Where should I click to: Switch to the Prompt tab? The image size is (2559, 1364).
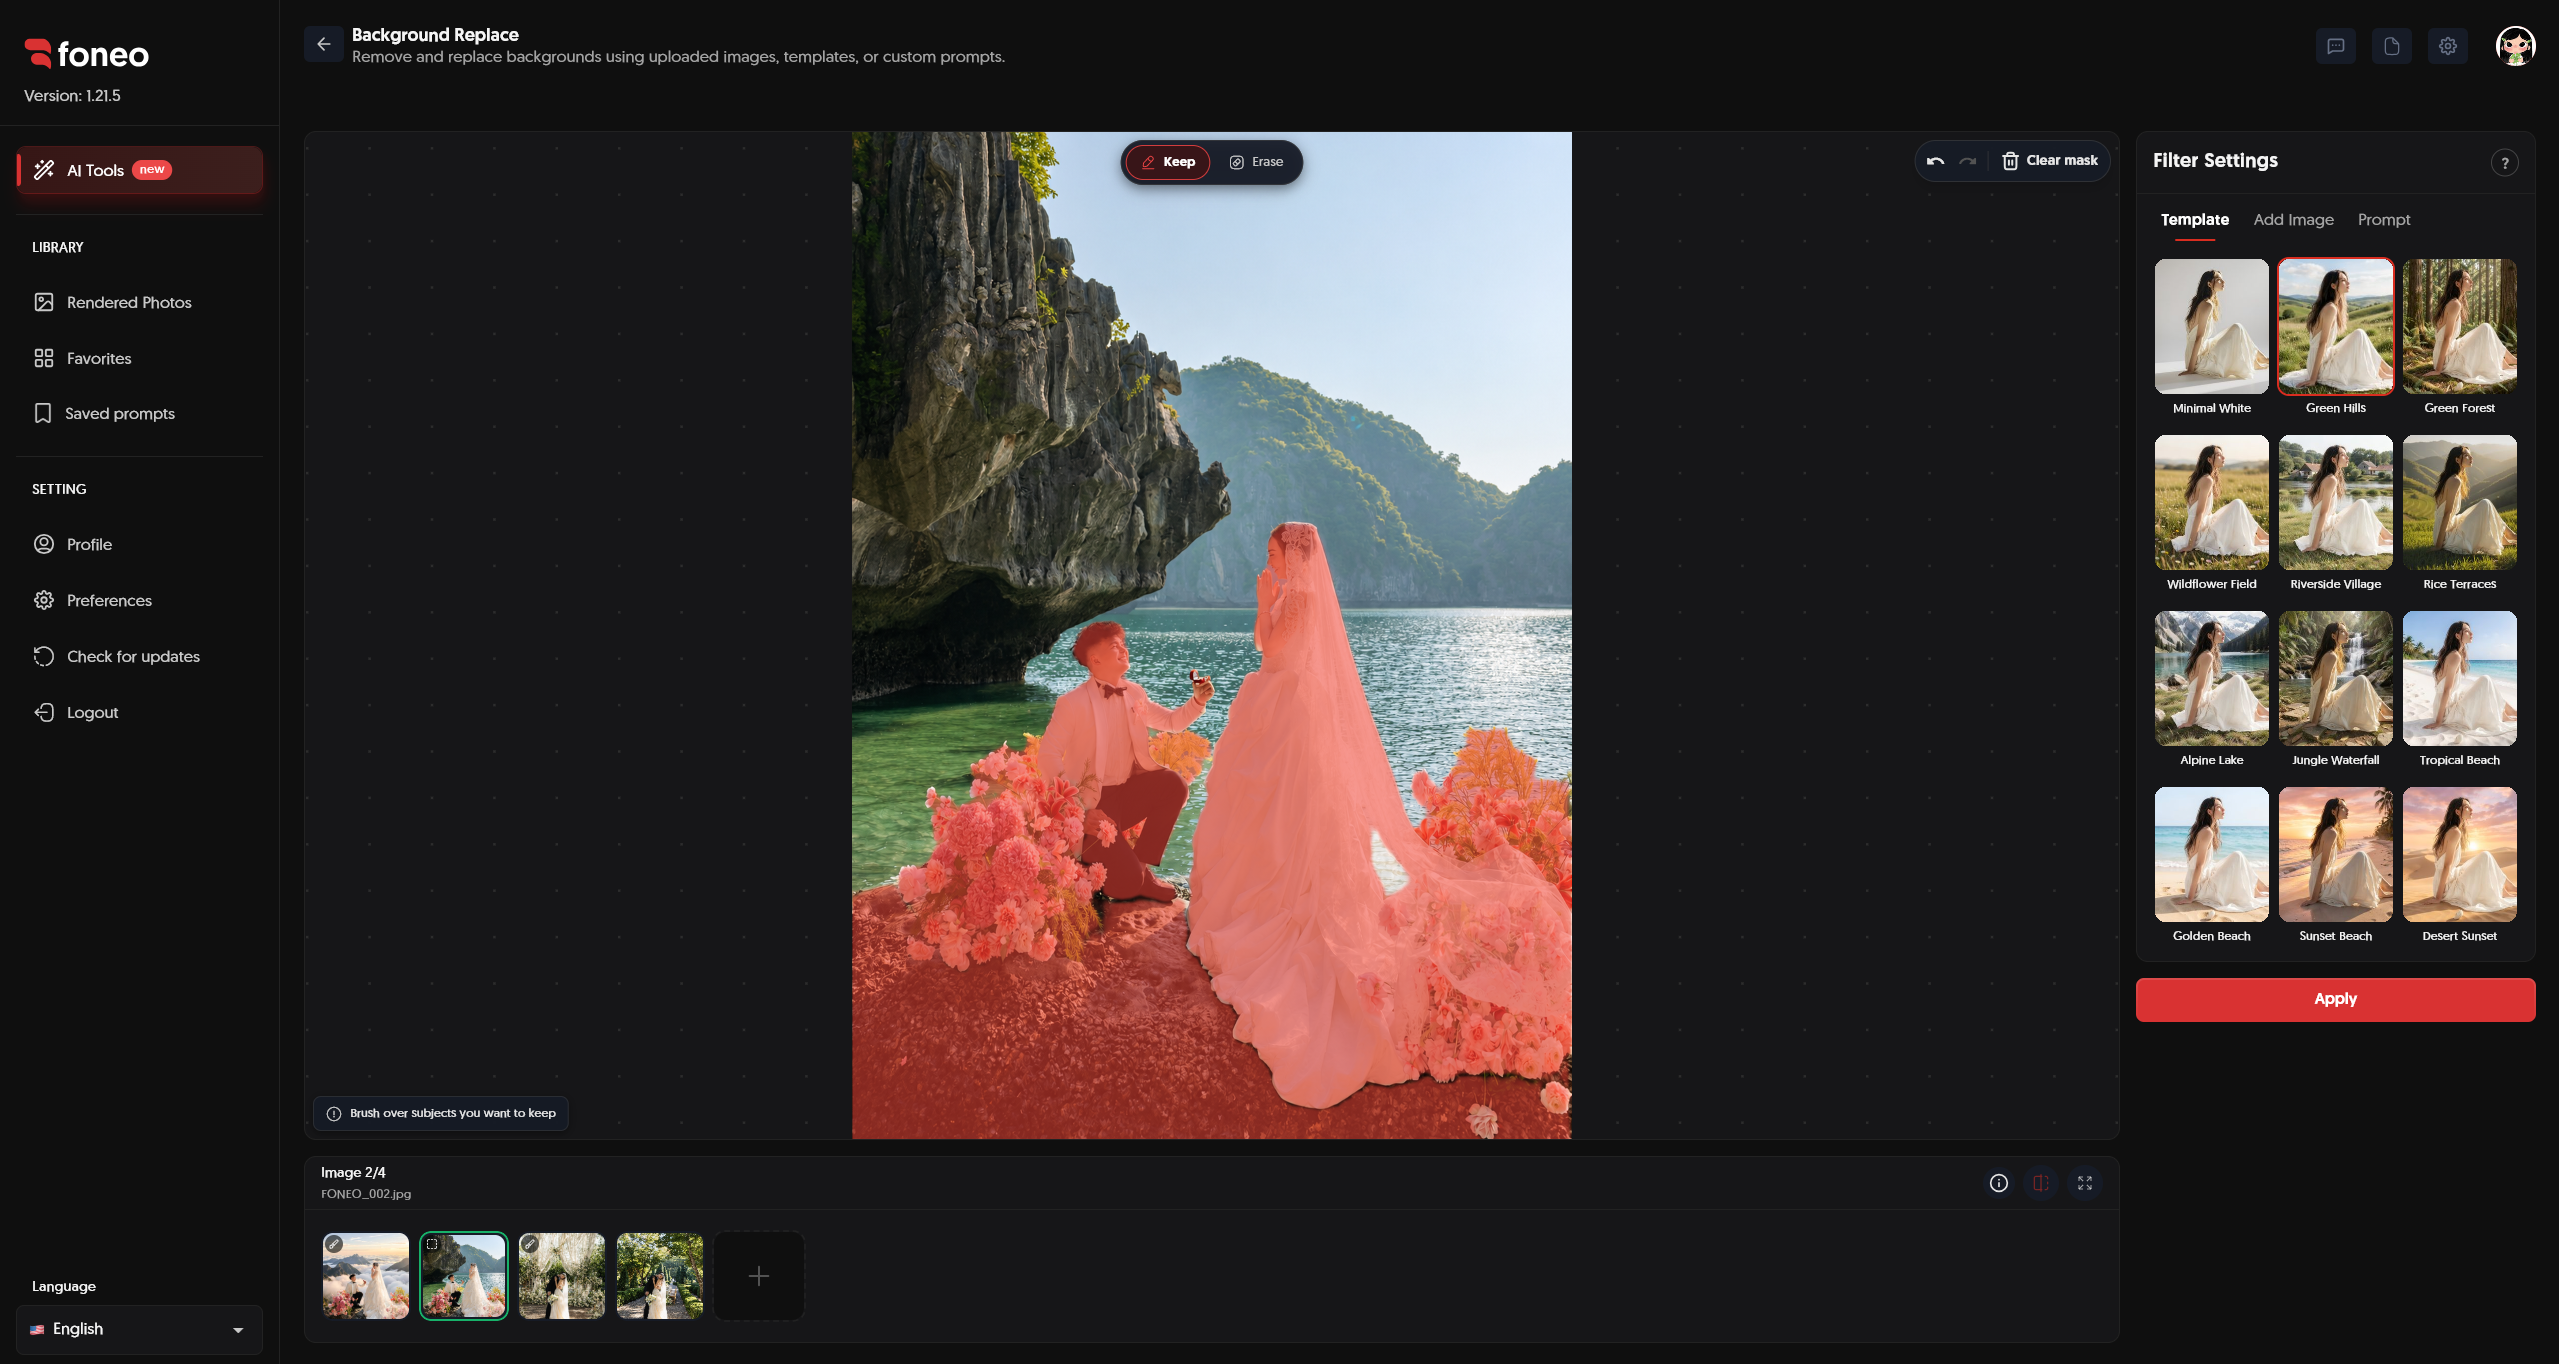[2384, 220]
